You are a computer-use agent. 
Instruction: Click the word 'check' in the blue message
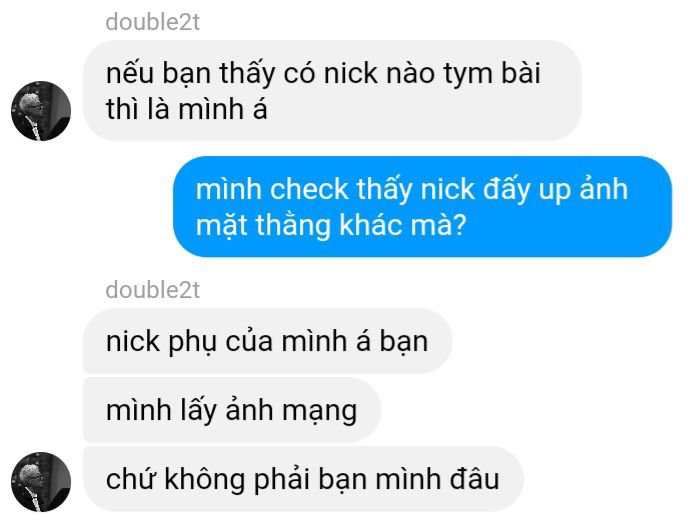tap(309, 189)
